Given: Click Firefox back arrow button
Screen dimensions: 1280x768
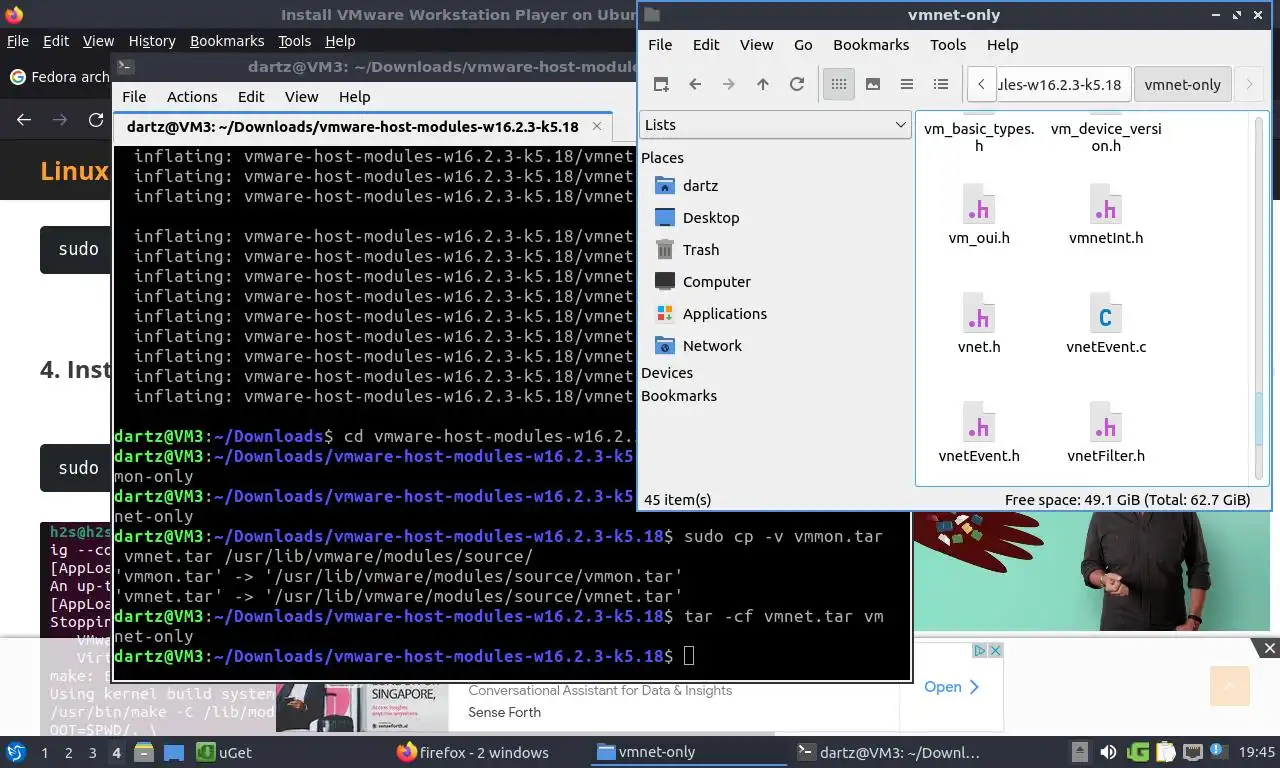Looking at the screenshot, I should tap(24, 120).
